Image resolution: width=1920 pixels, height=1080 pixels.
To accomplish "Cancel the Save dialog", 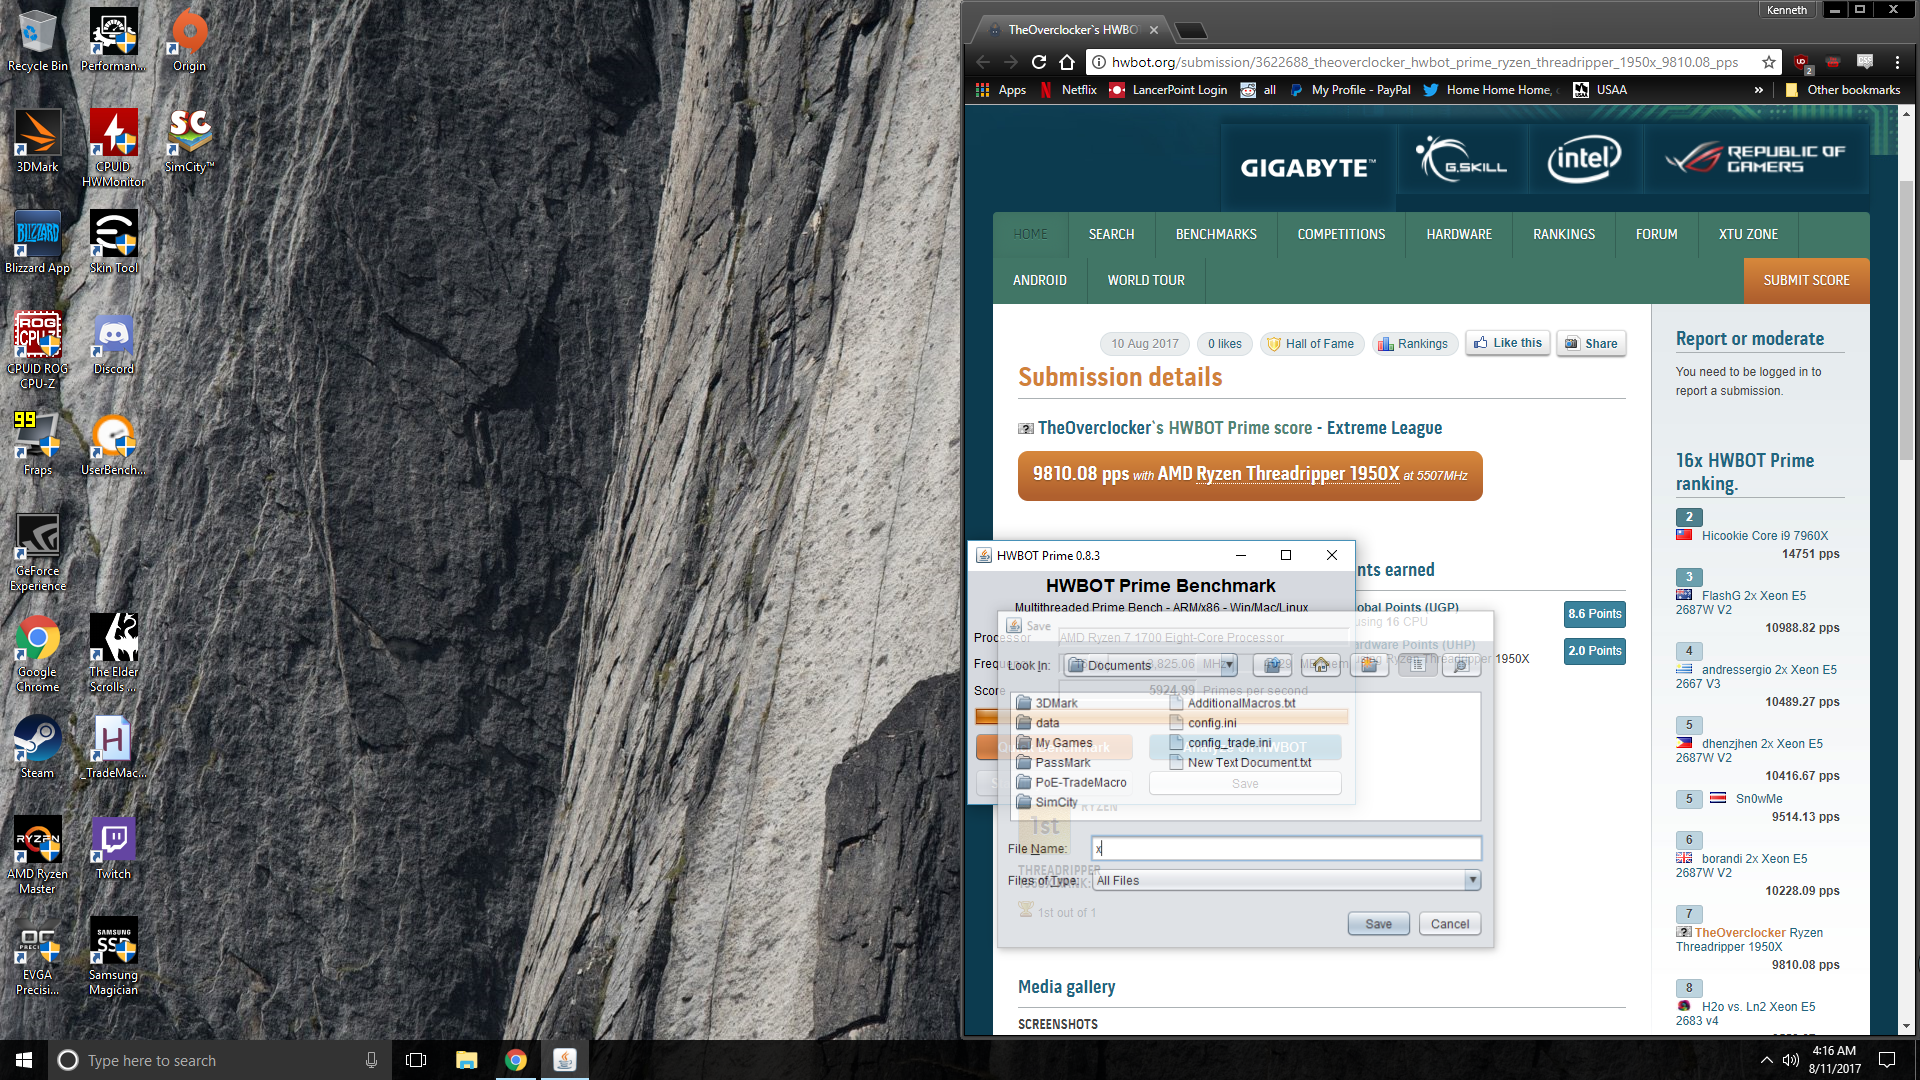I will point(1449,924).
